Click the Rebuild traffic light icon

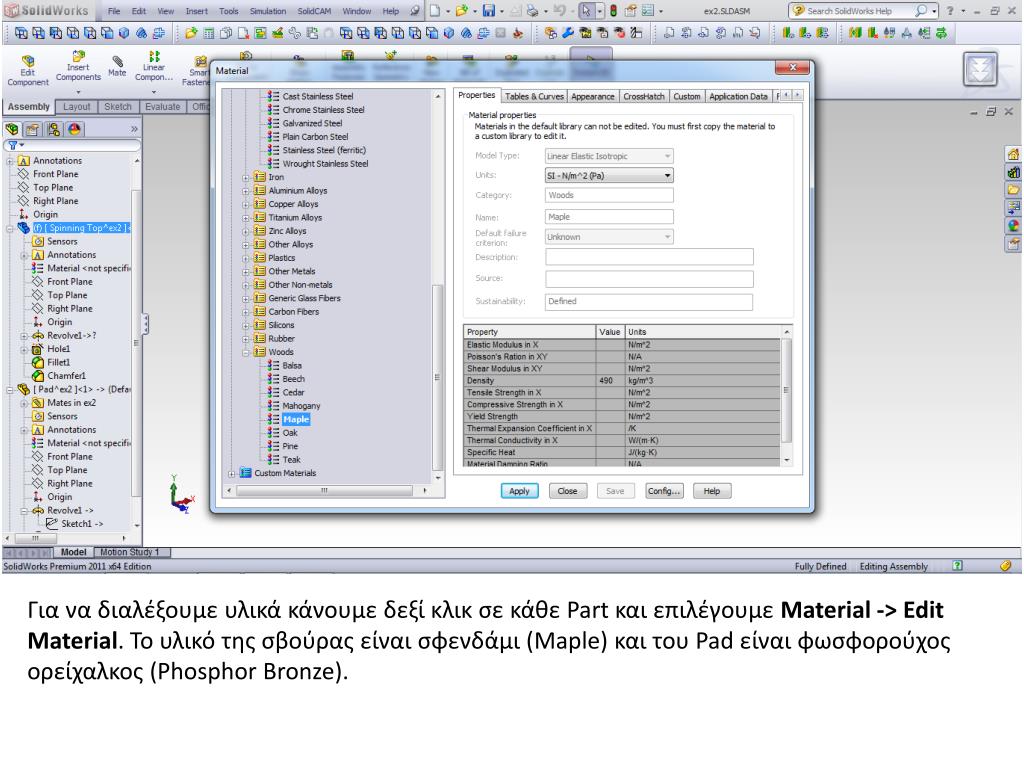pyautogui.click(x=613, y=10)
